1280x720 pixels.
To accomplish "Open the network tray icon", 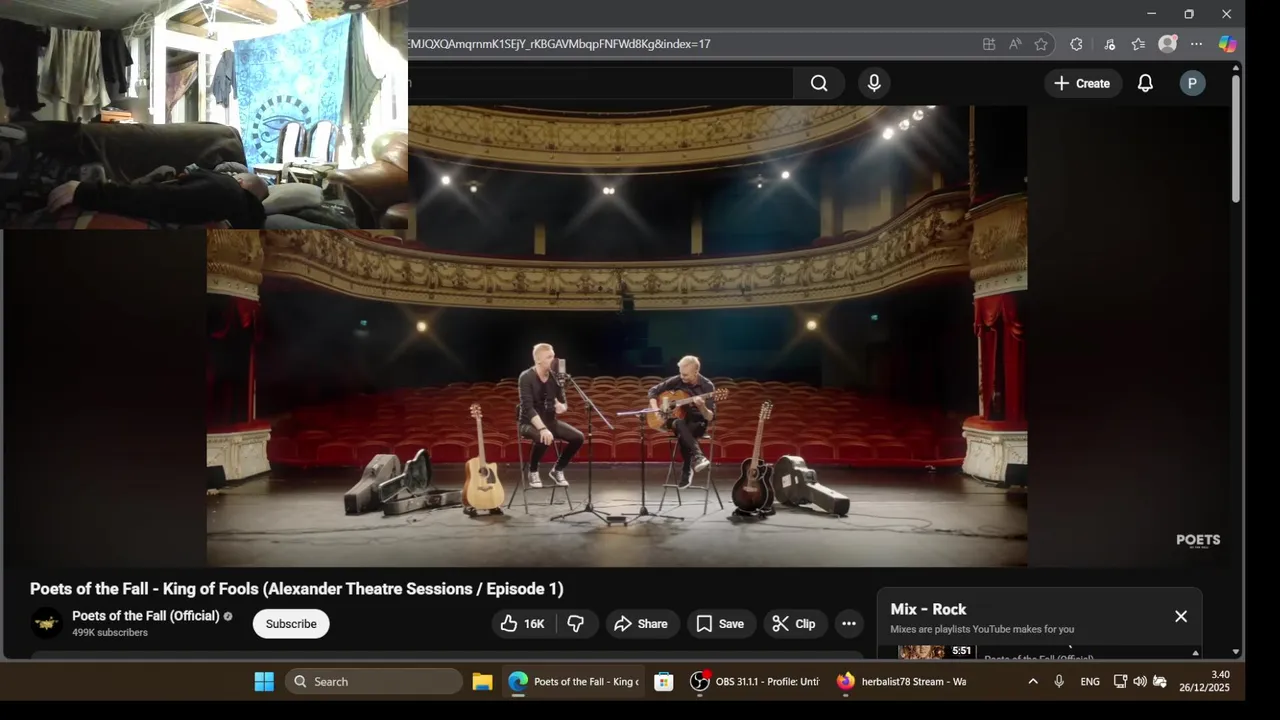I will click(x=1120, y=682).
